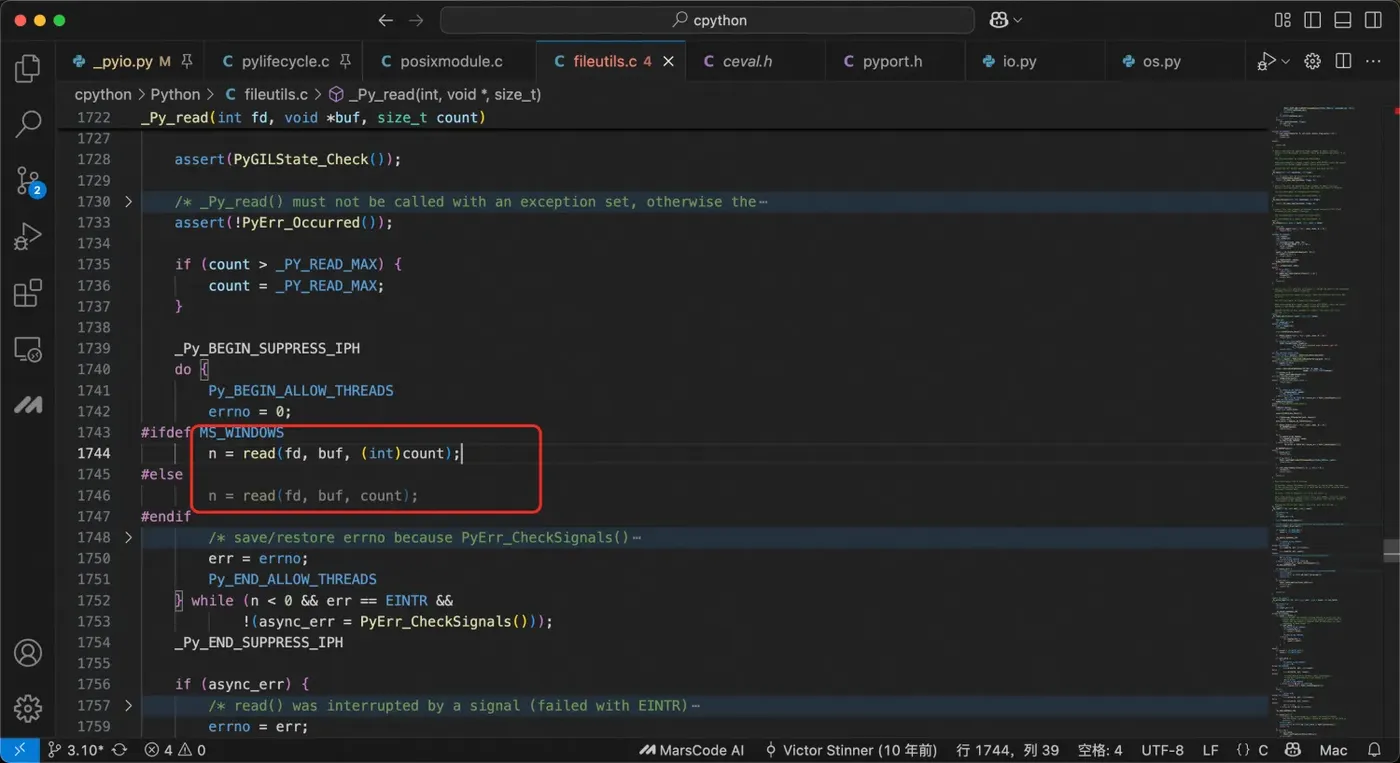
Task: Expand the folded comment on line 1748
Action: 128,538
